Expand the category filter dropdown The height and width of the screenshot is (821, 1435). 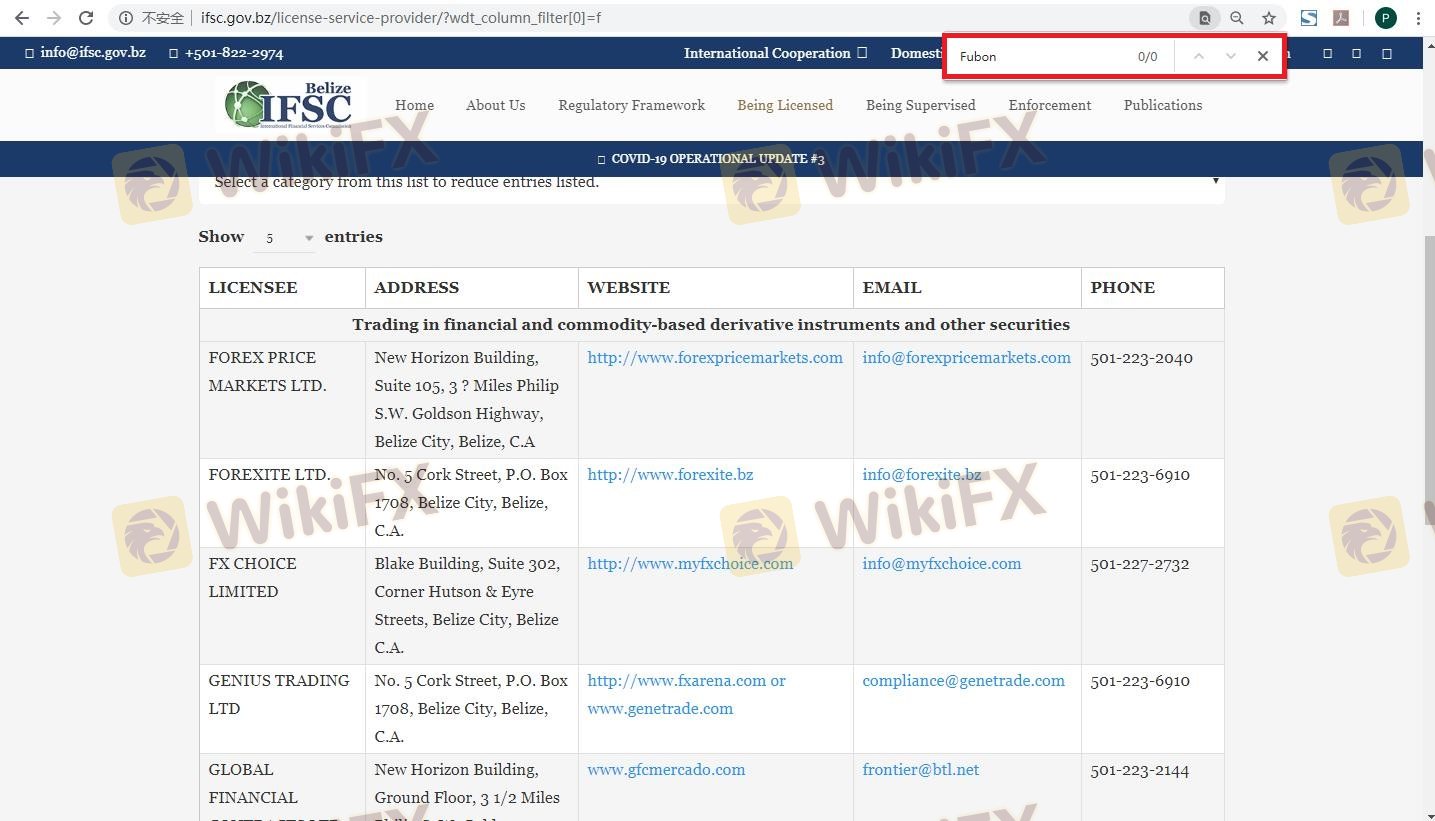click(x=711, y=182)
